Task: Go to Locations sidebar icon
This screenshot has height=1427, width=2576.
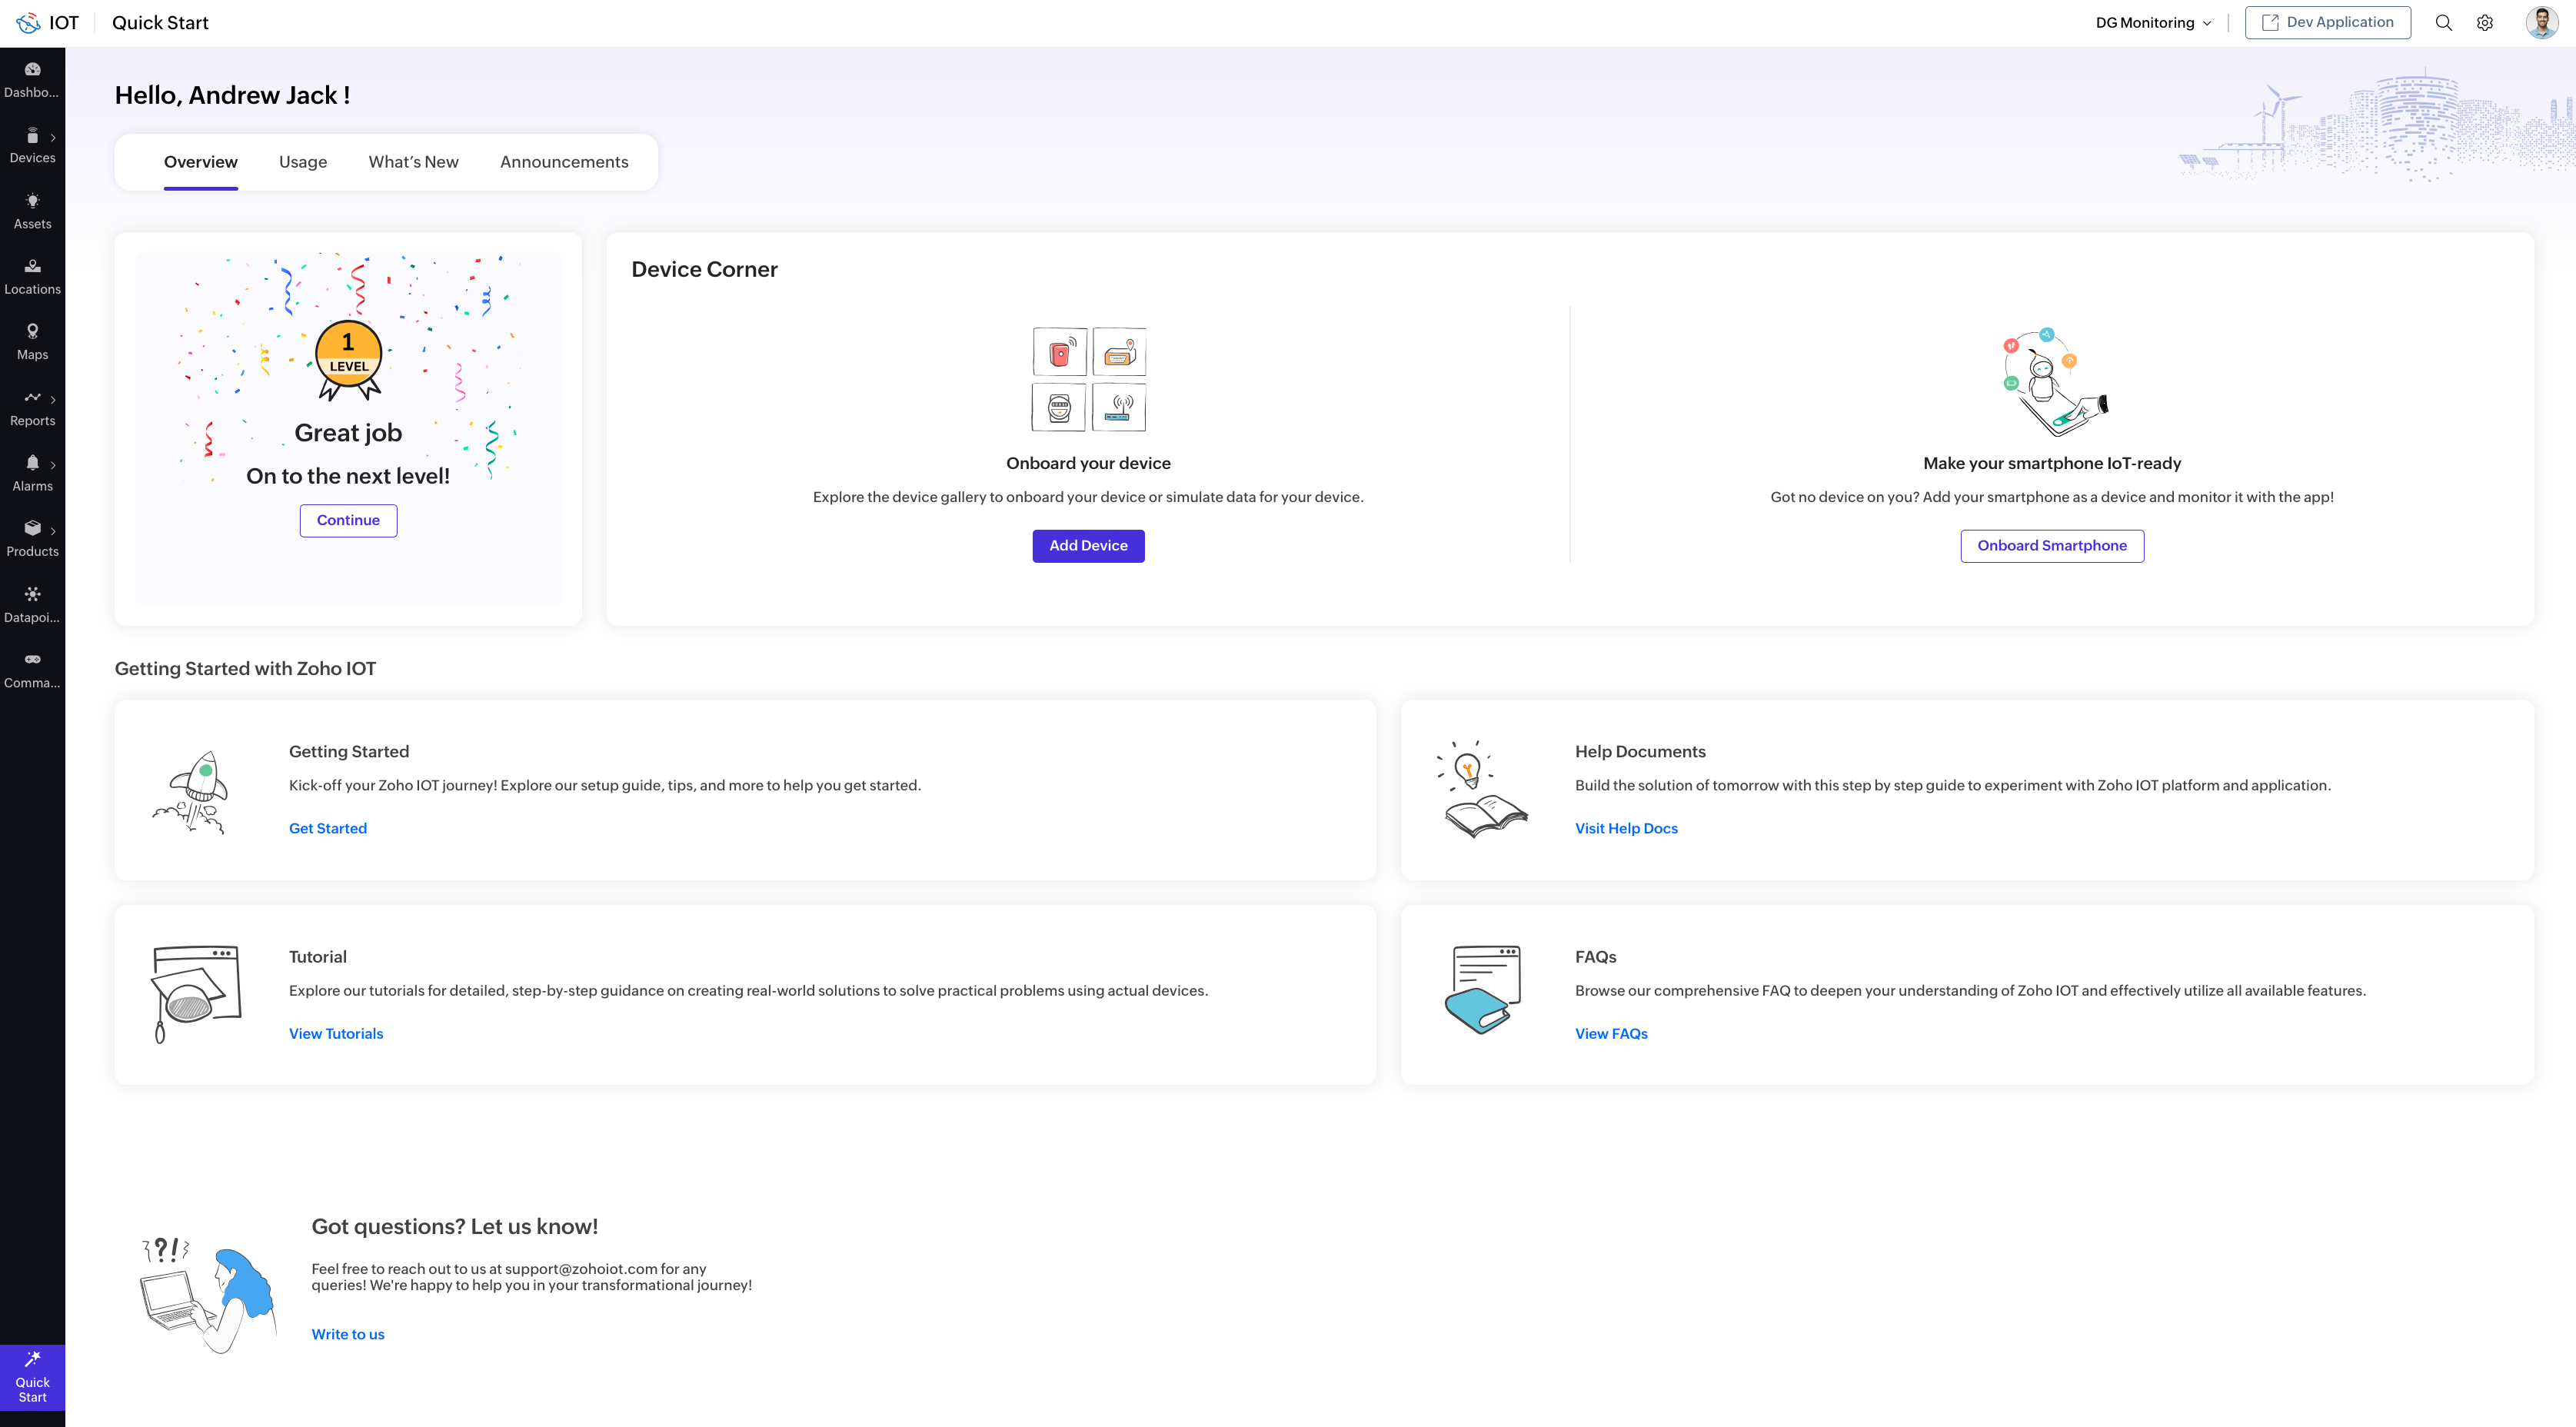Action: (32, 276)
